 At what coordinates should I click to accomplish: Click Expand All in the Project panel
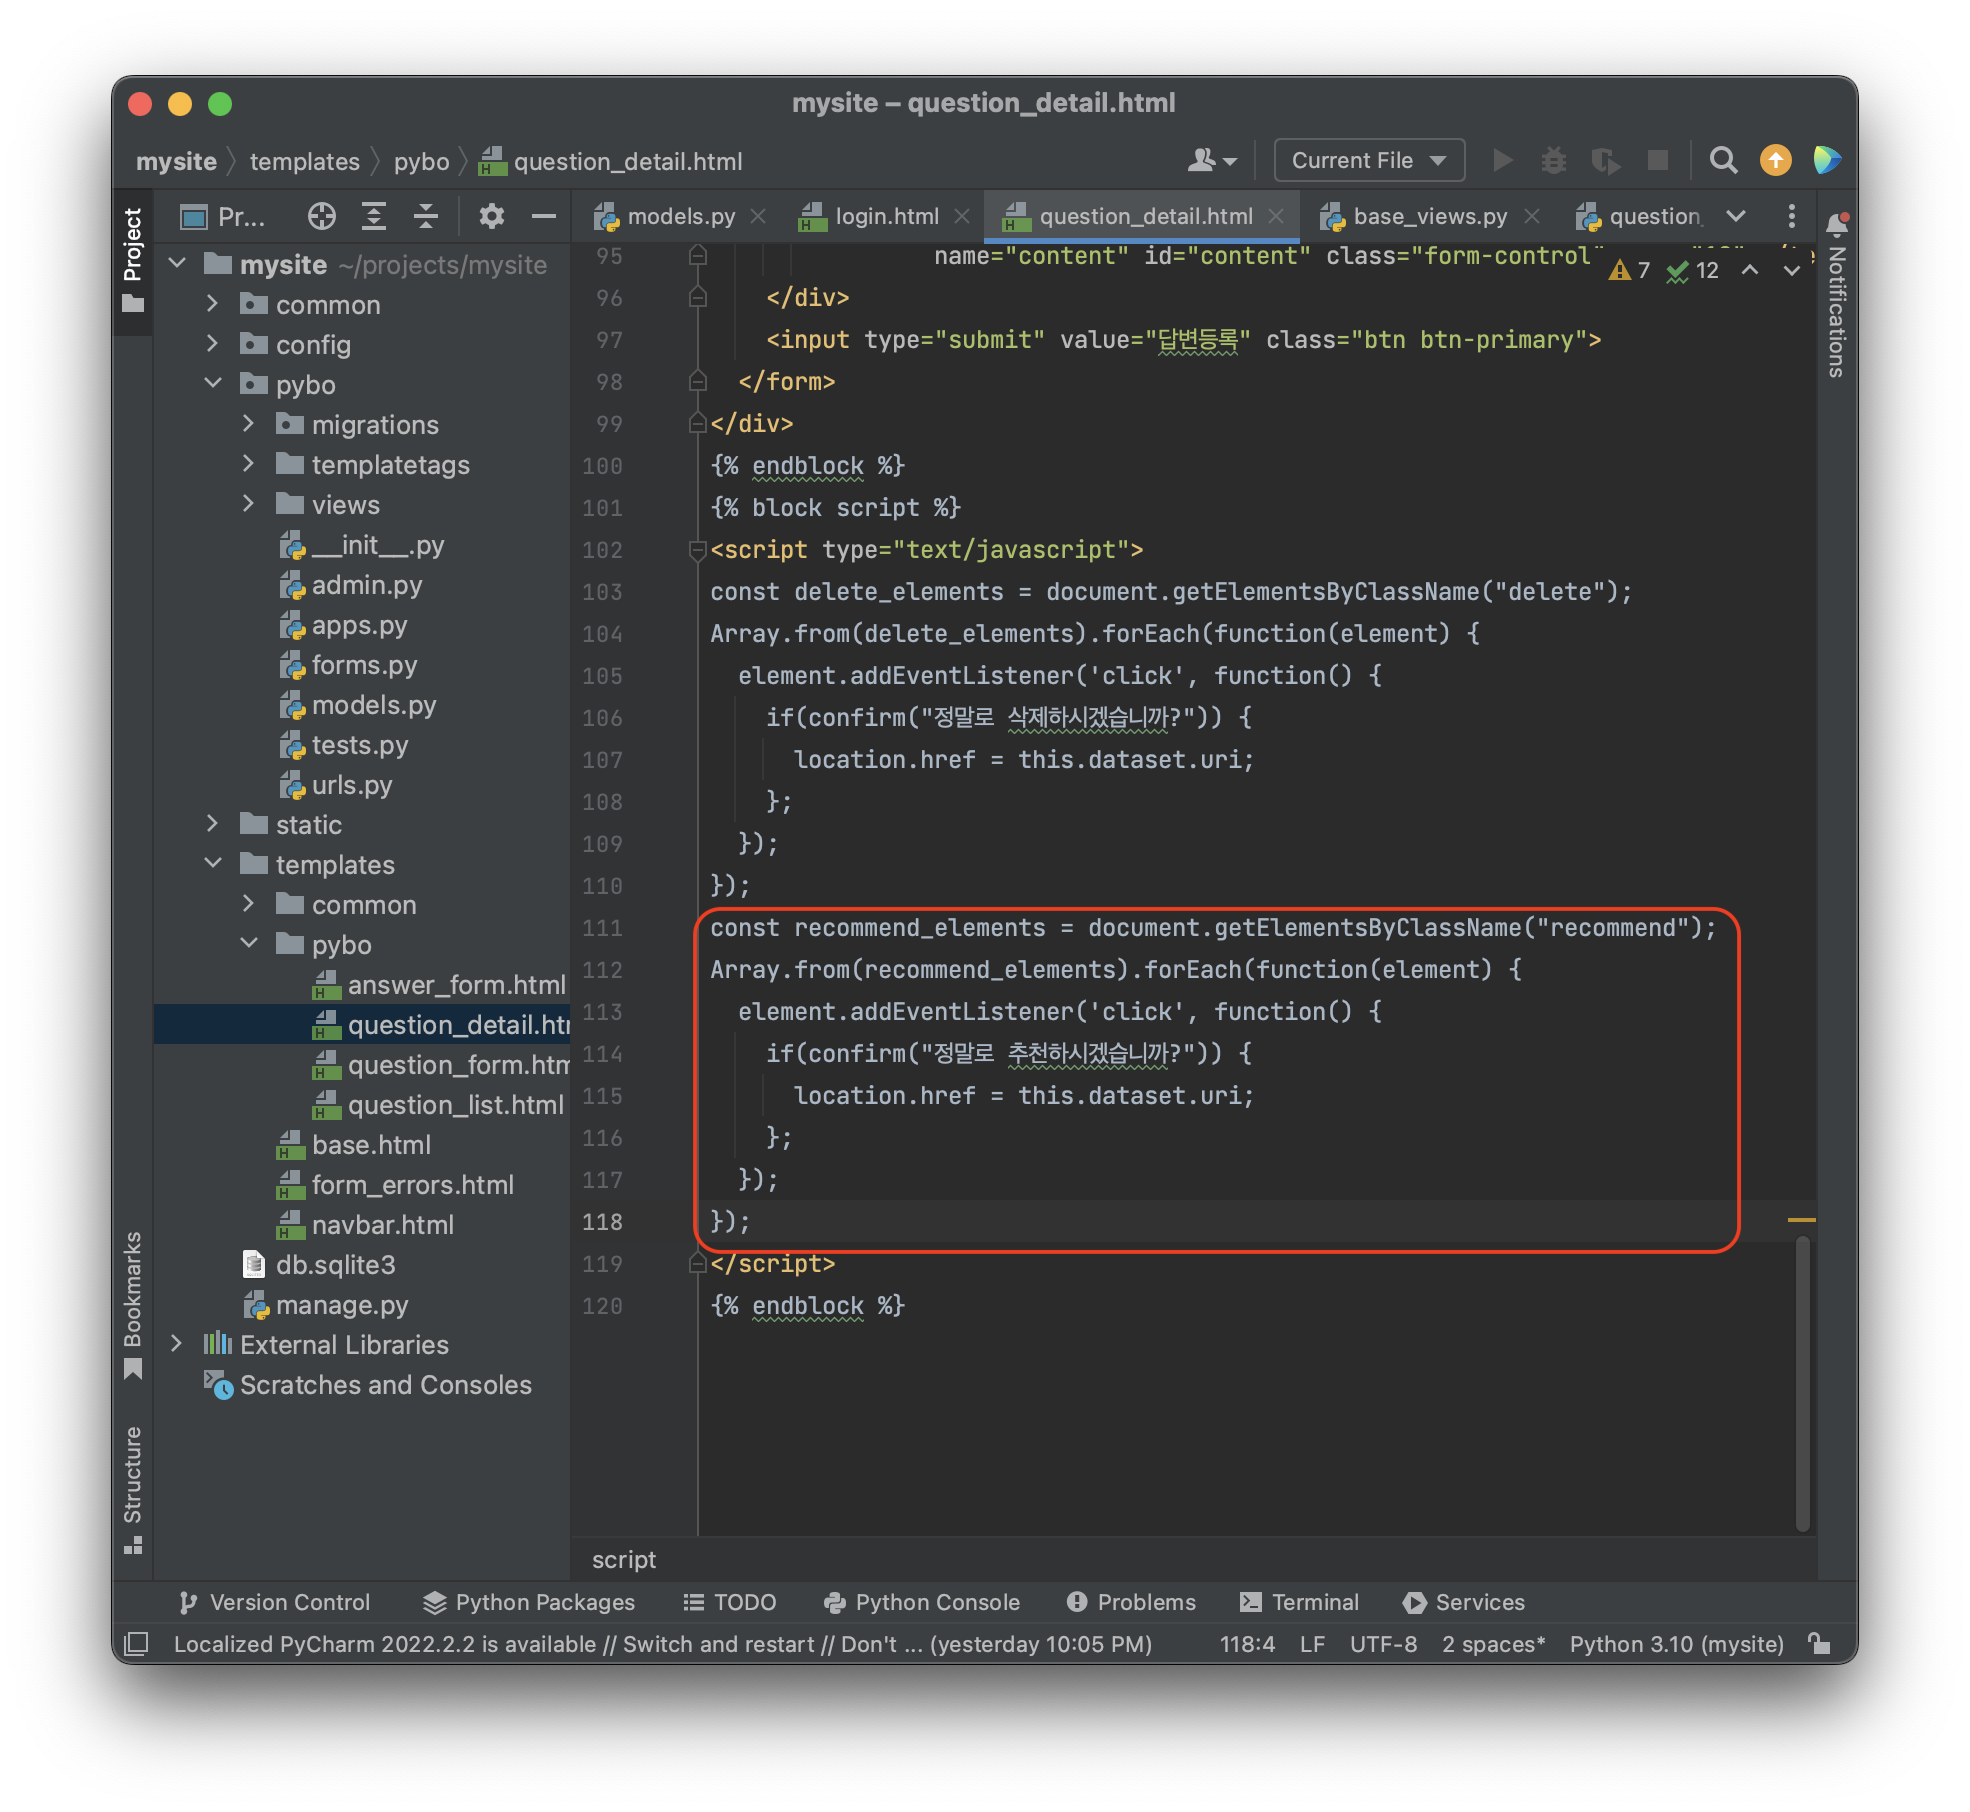click(374, 216)
